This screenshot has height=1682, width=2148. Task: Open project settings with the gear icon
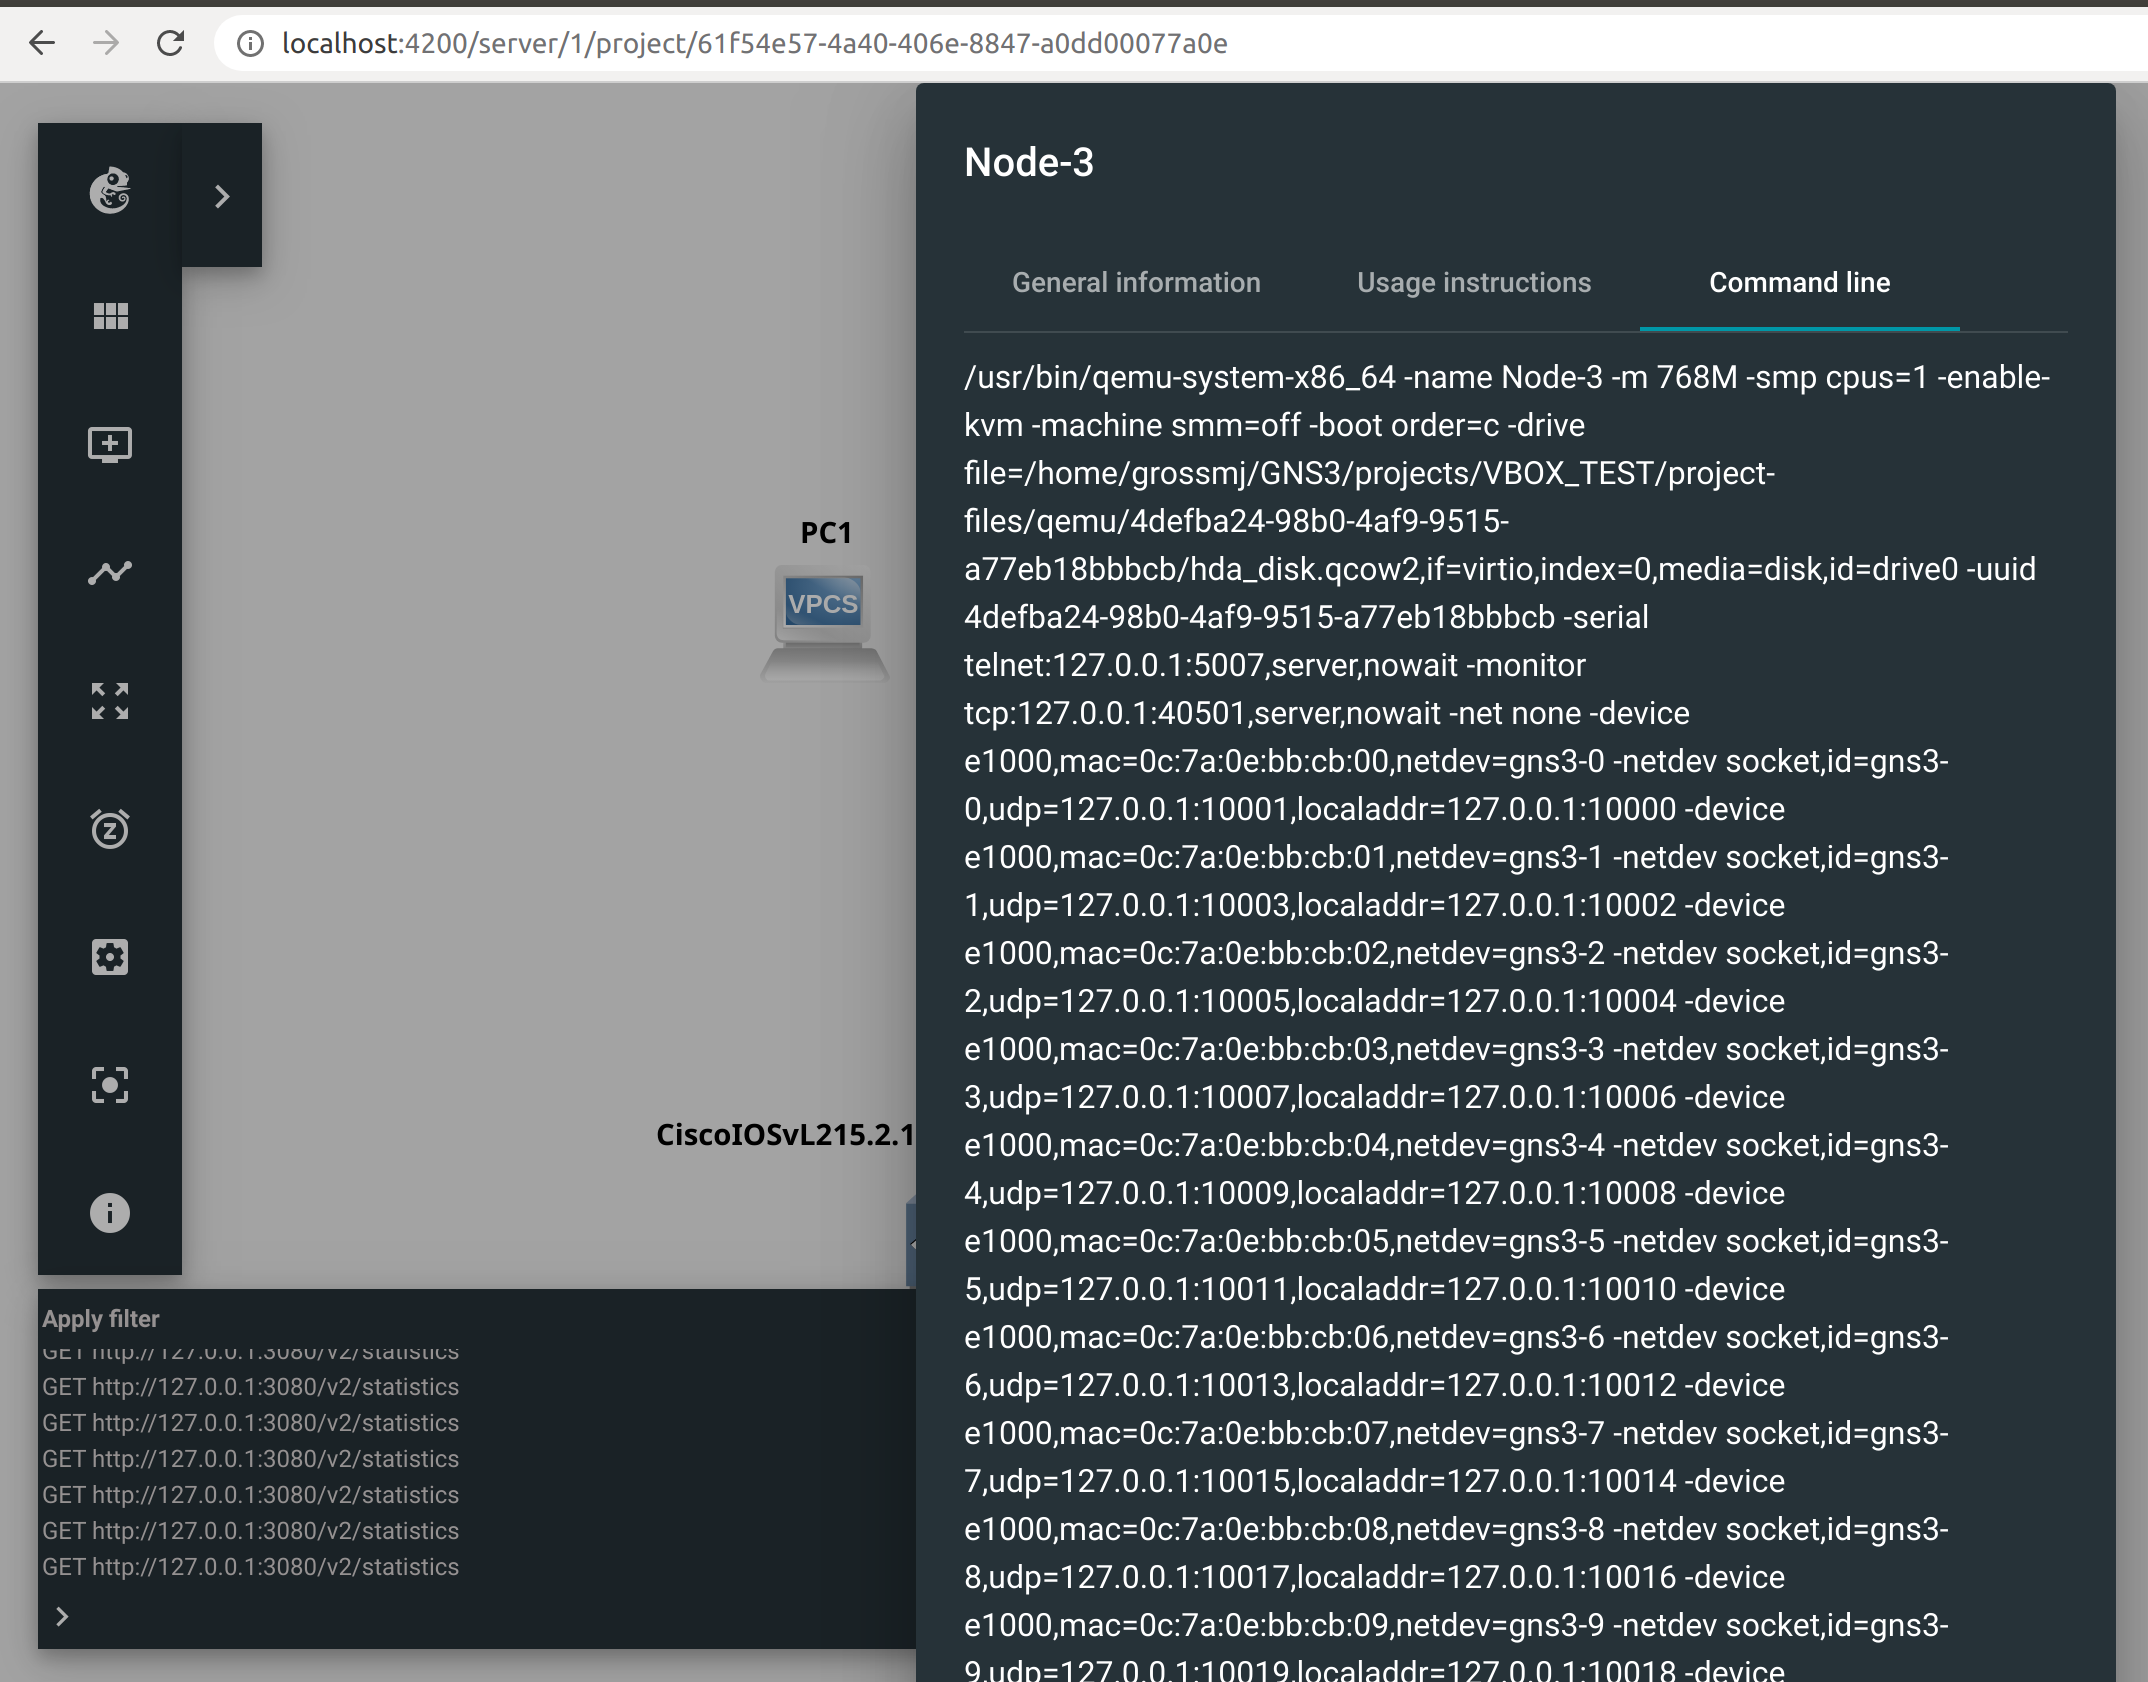pos(110,956)
